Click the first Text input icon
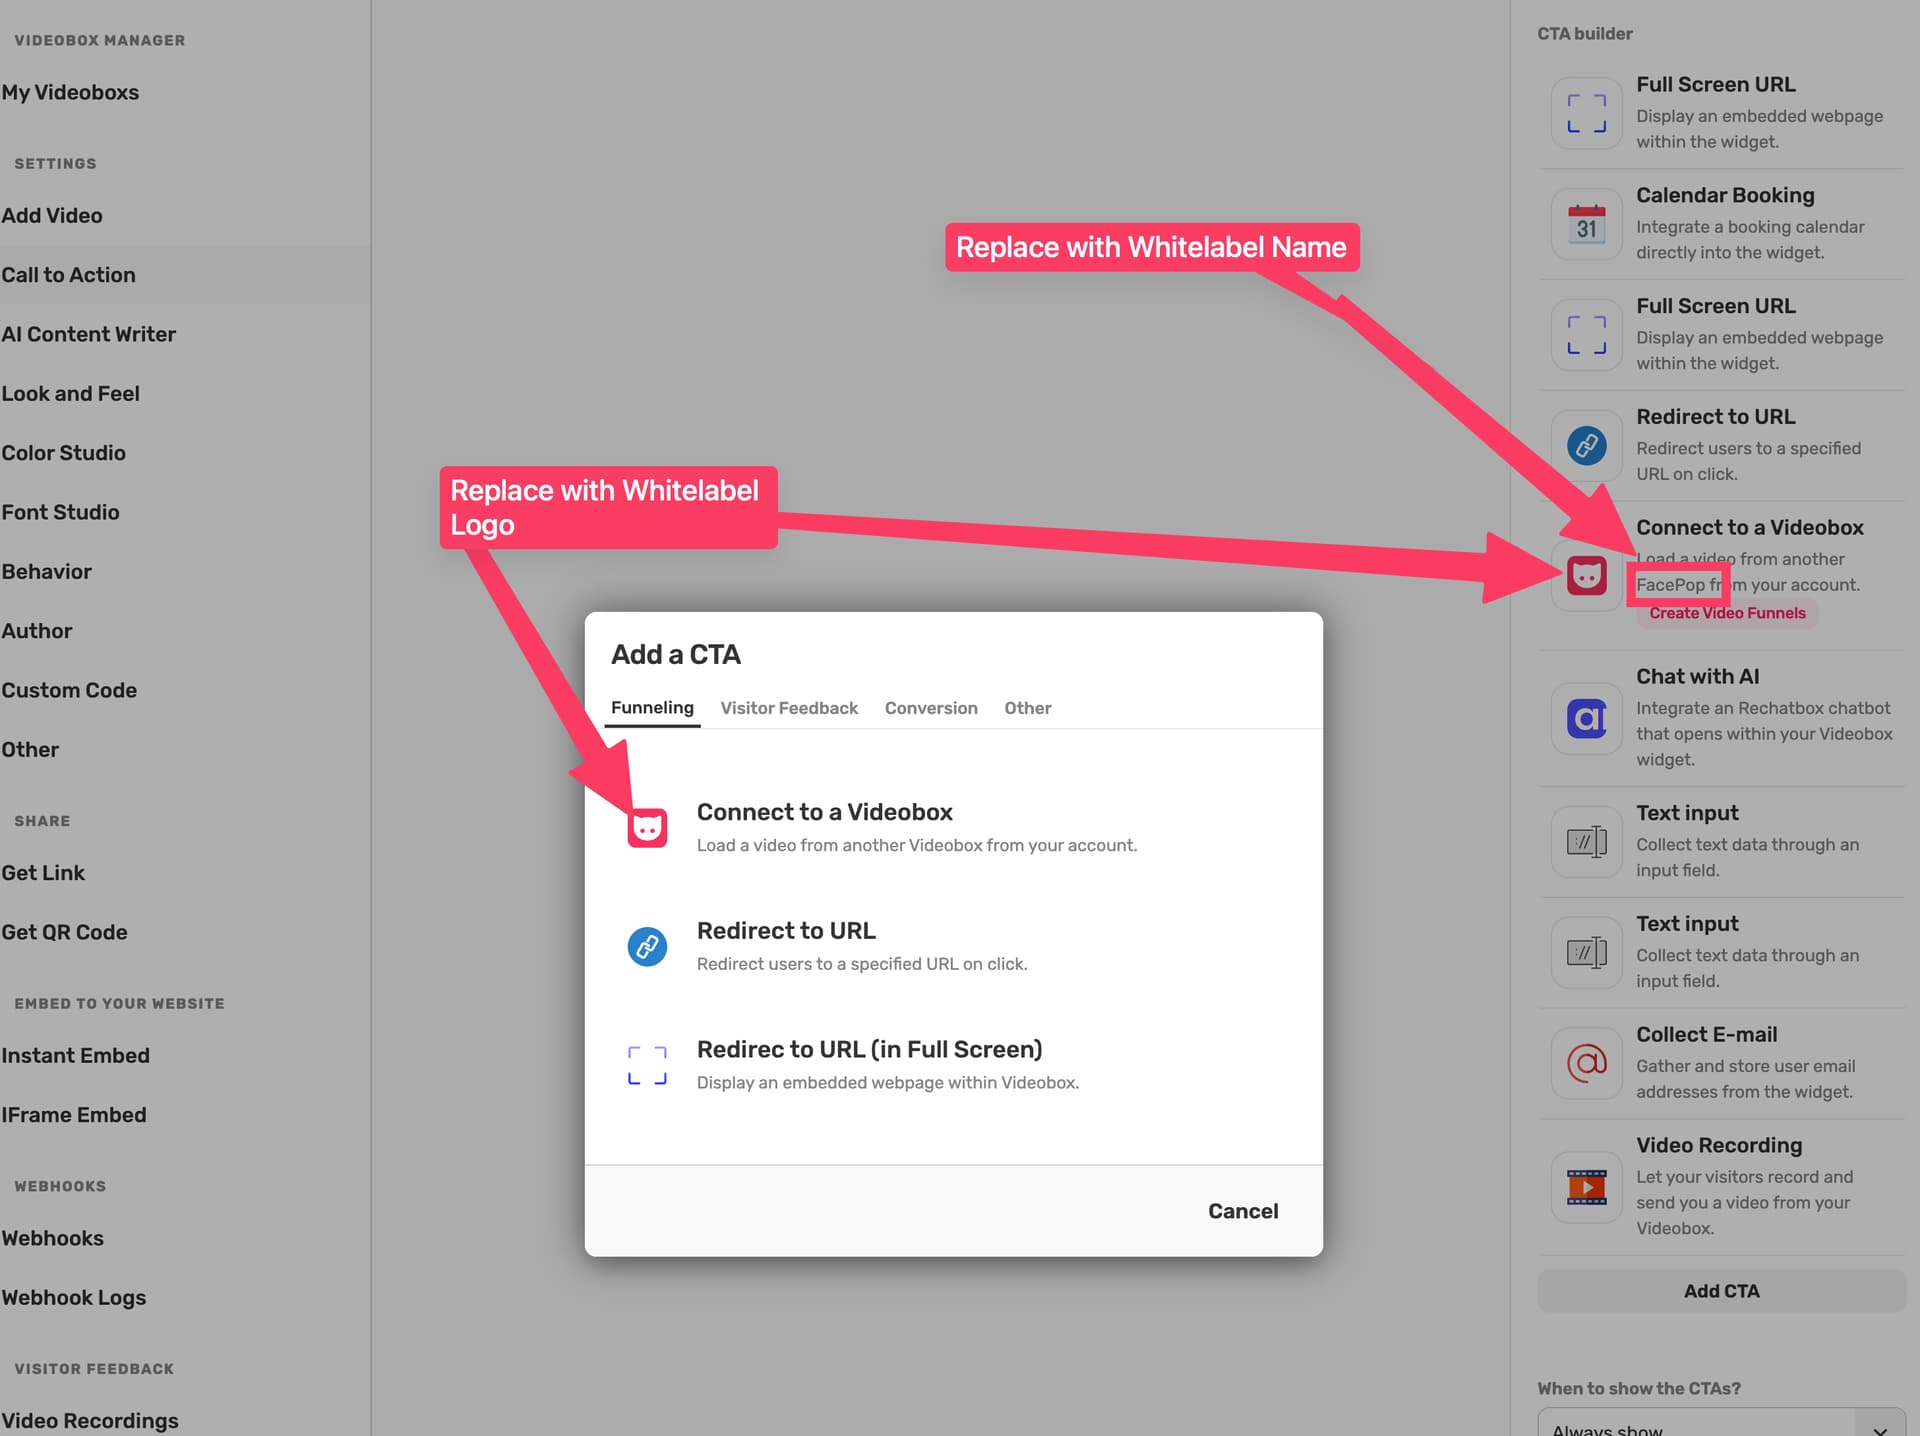This screenshot has height=1436, width=1920. click(1586, 842)
